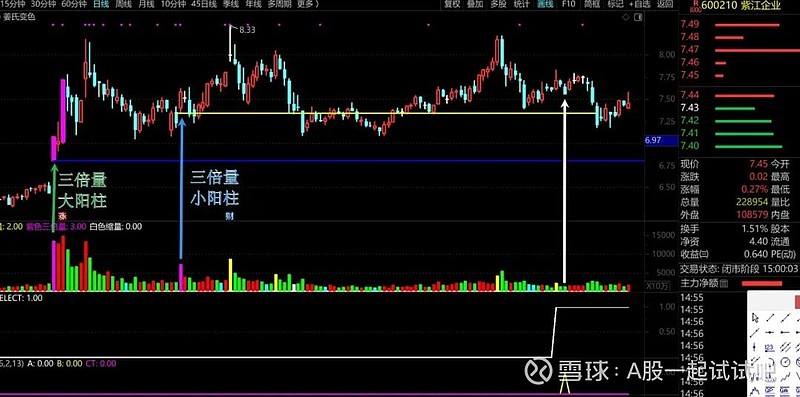Click the 筹框 toolbar button
The height and width of the screenshot is (397, 800).
(x=592, y=4)
